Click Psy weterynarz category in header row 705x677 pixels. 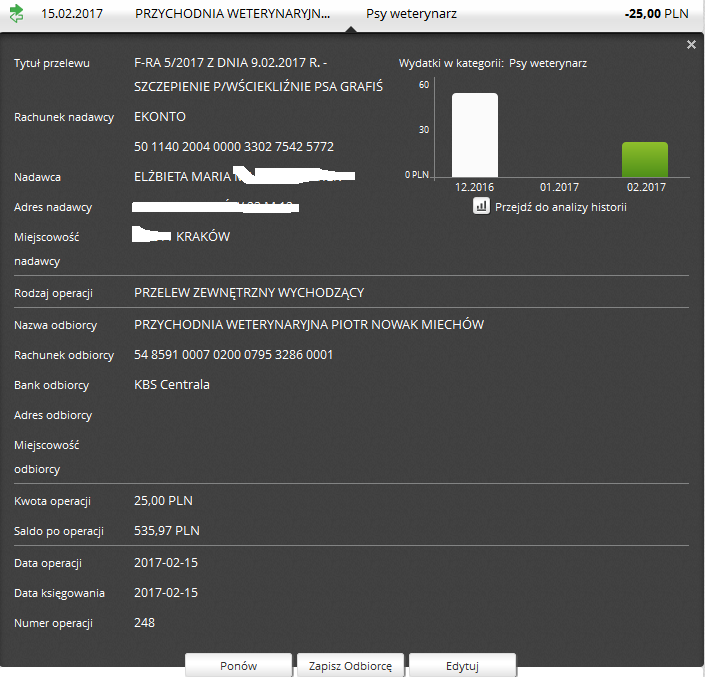[411, 15]
